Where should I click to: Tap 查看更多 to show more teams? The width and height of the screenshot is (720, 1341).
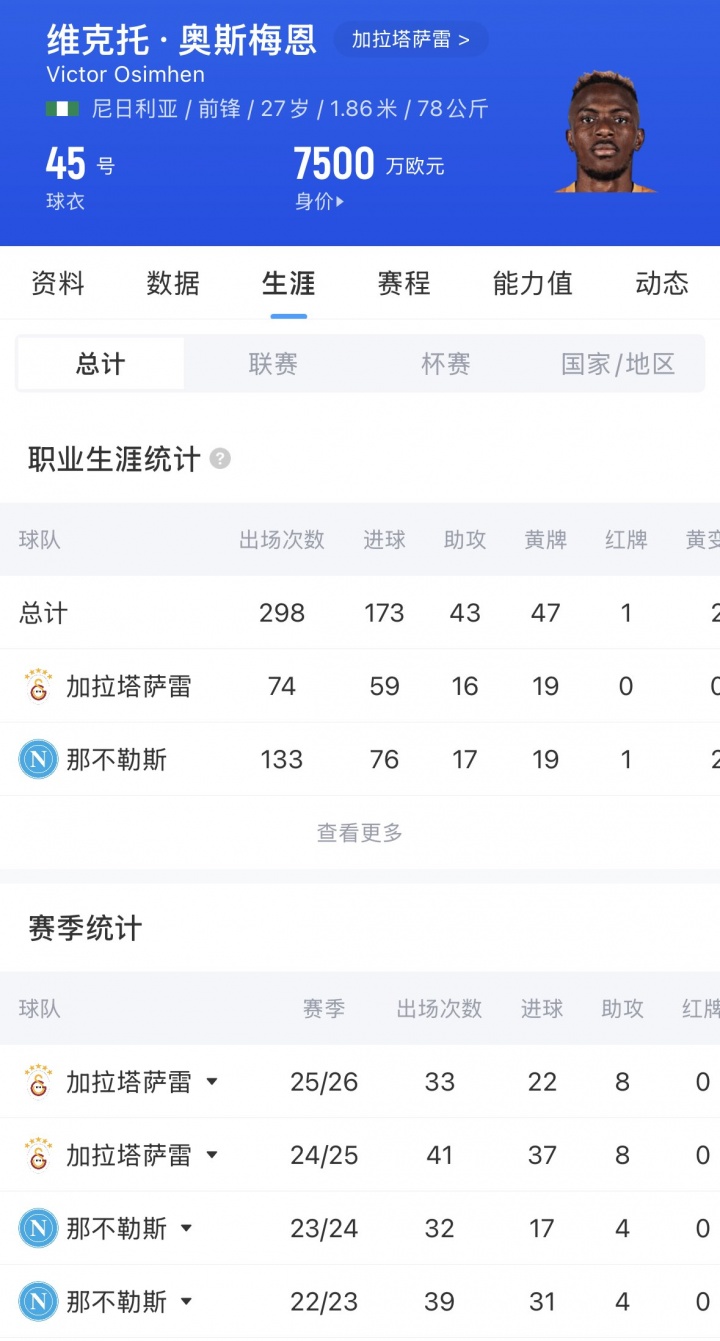click(360, 832)
